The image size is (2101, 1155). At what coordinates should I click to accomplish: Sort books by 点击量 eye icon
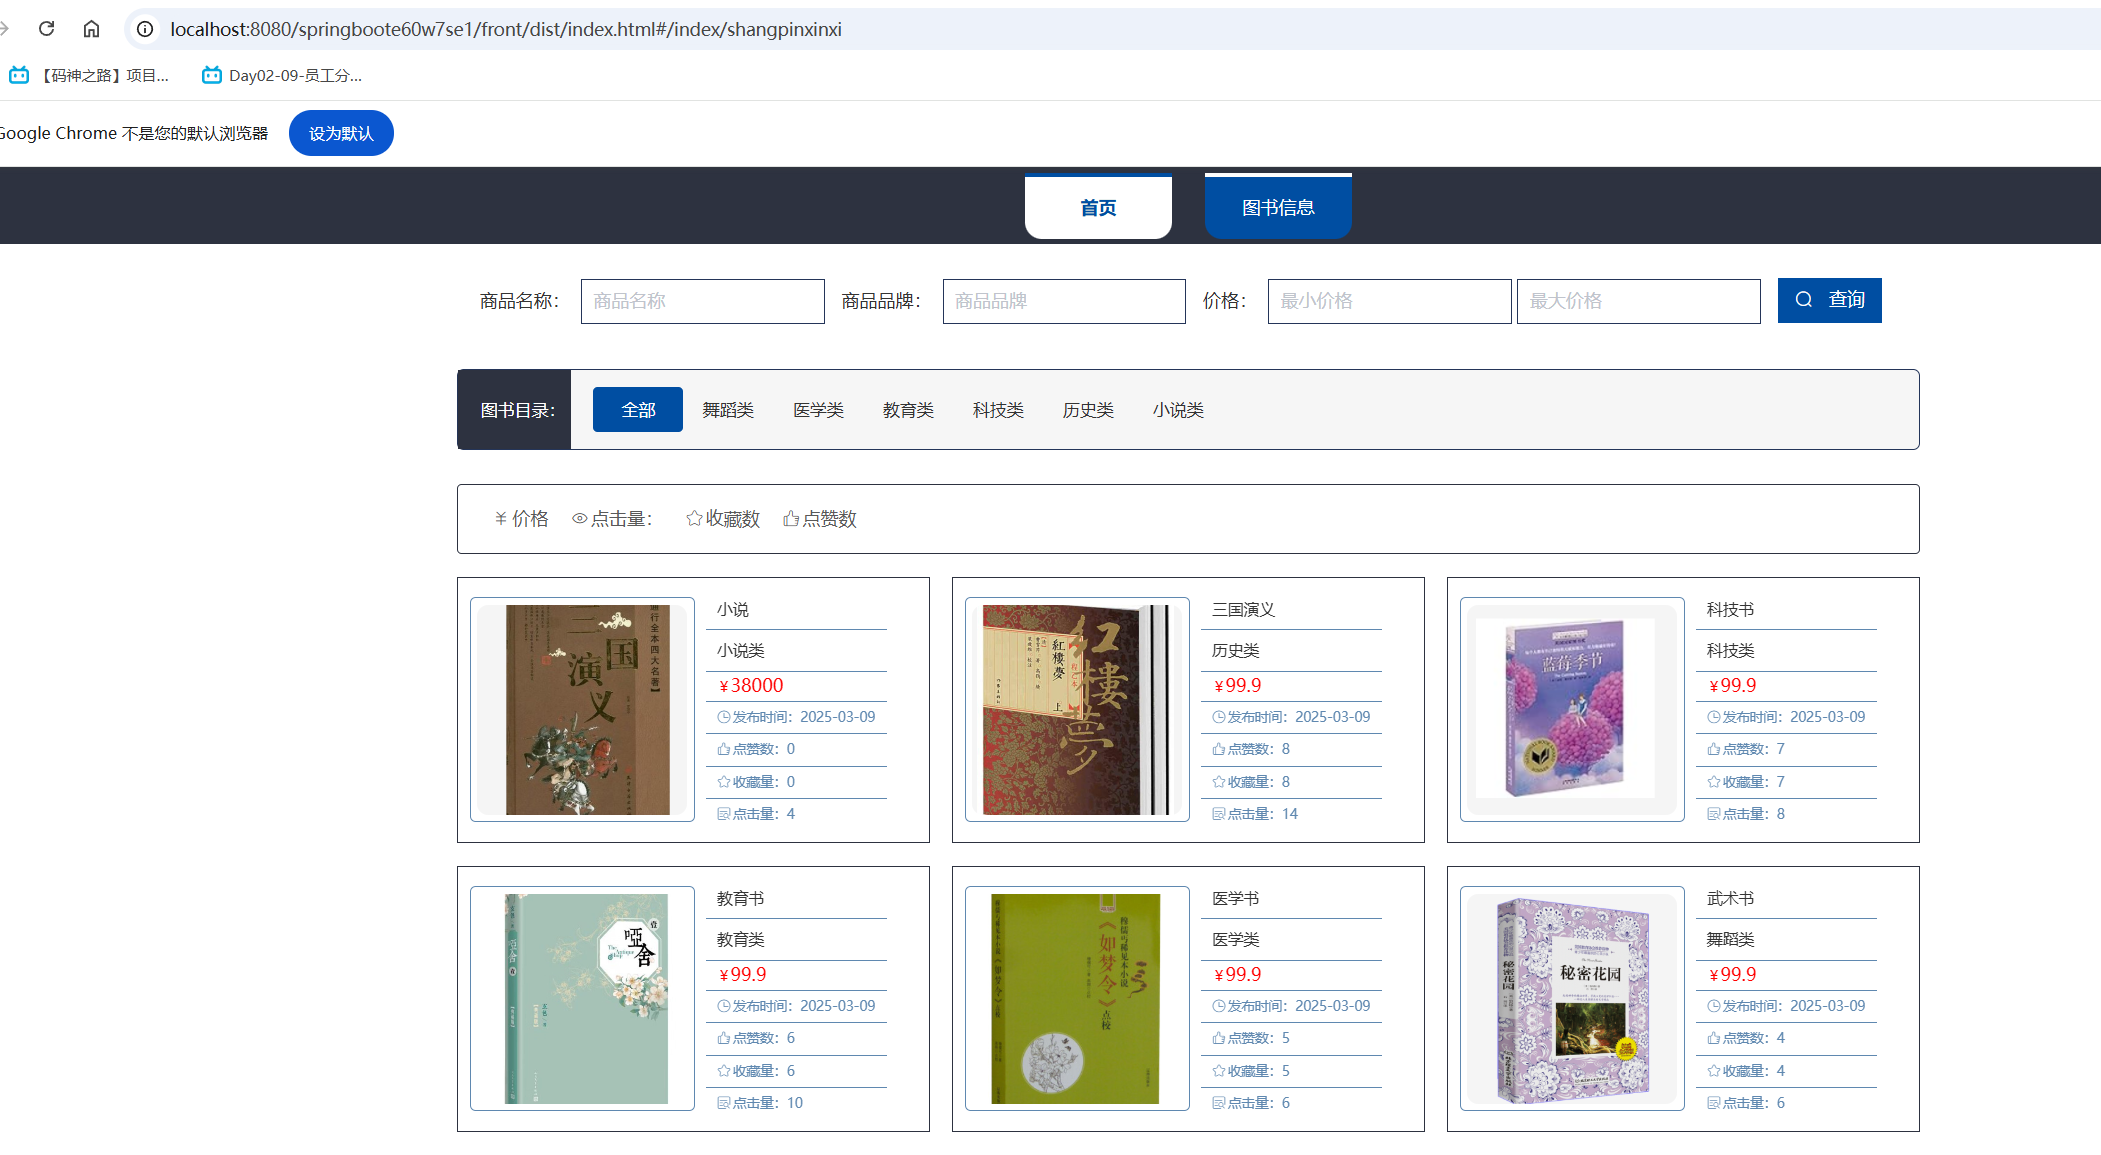[x=580, y=519]
